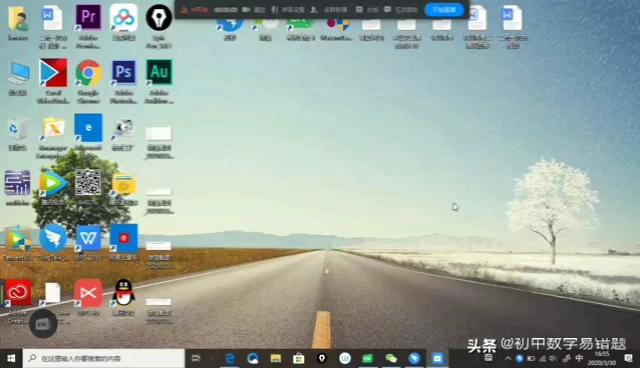Select the WPS Office desktop icon
The image size is (640, 368).
click(x=89, y=238)
